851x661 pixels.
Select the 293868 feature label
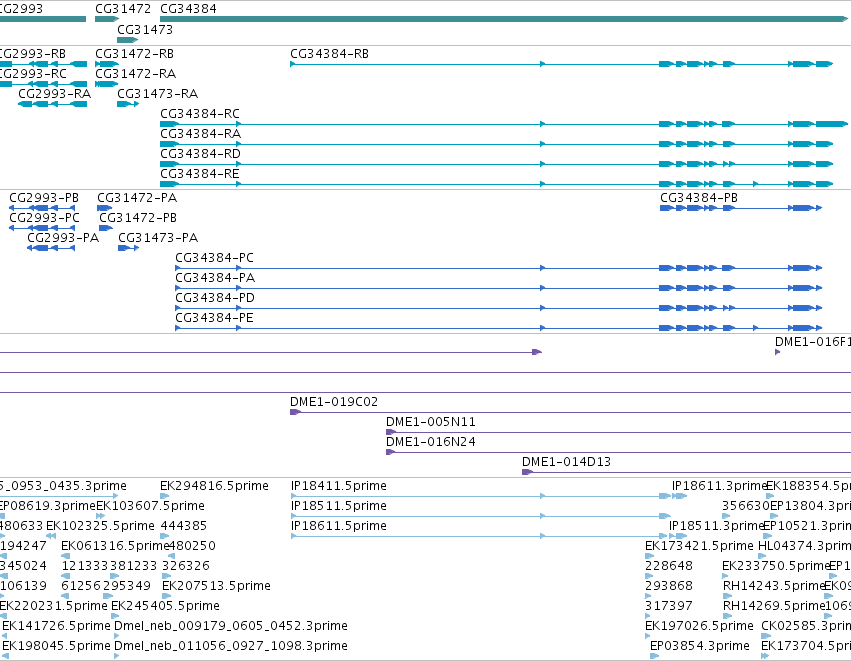(669, 587)
